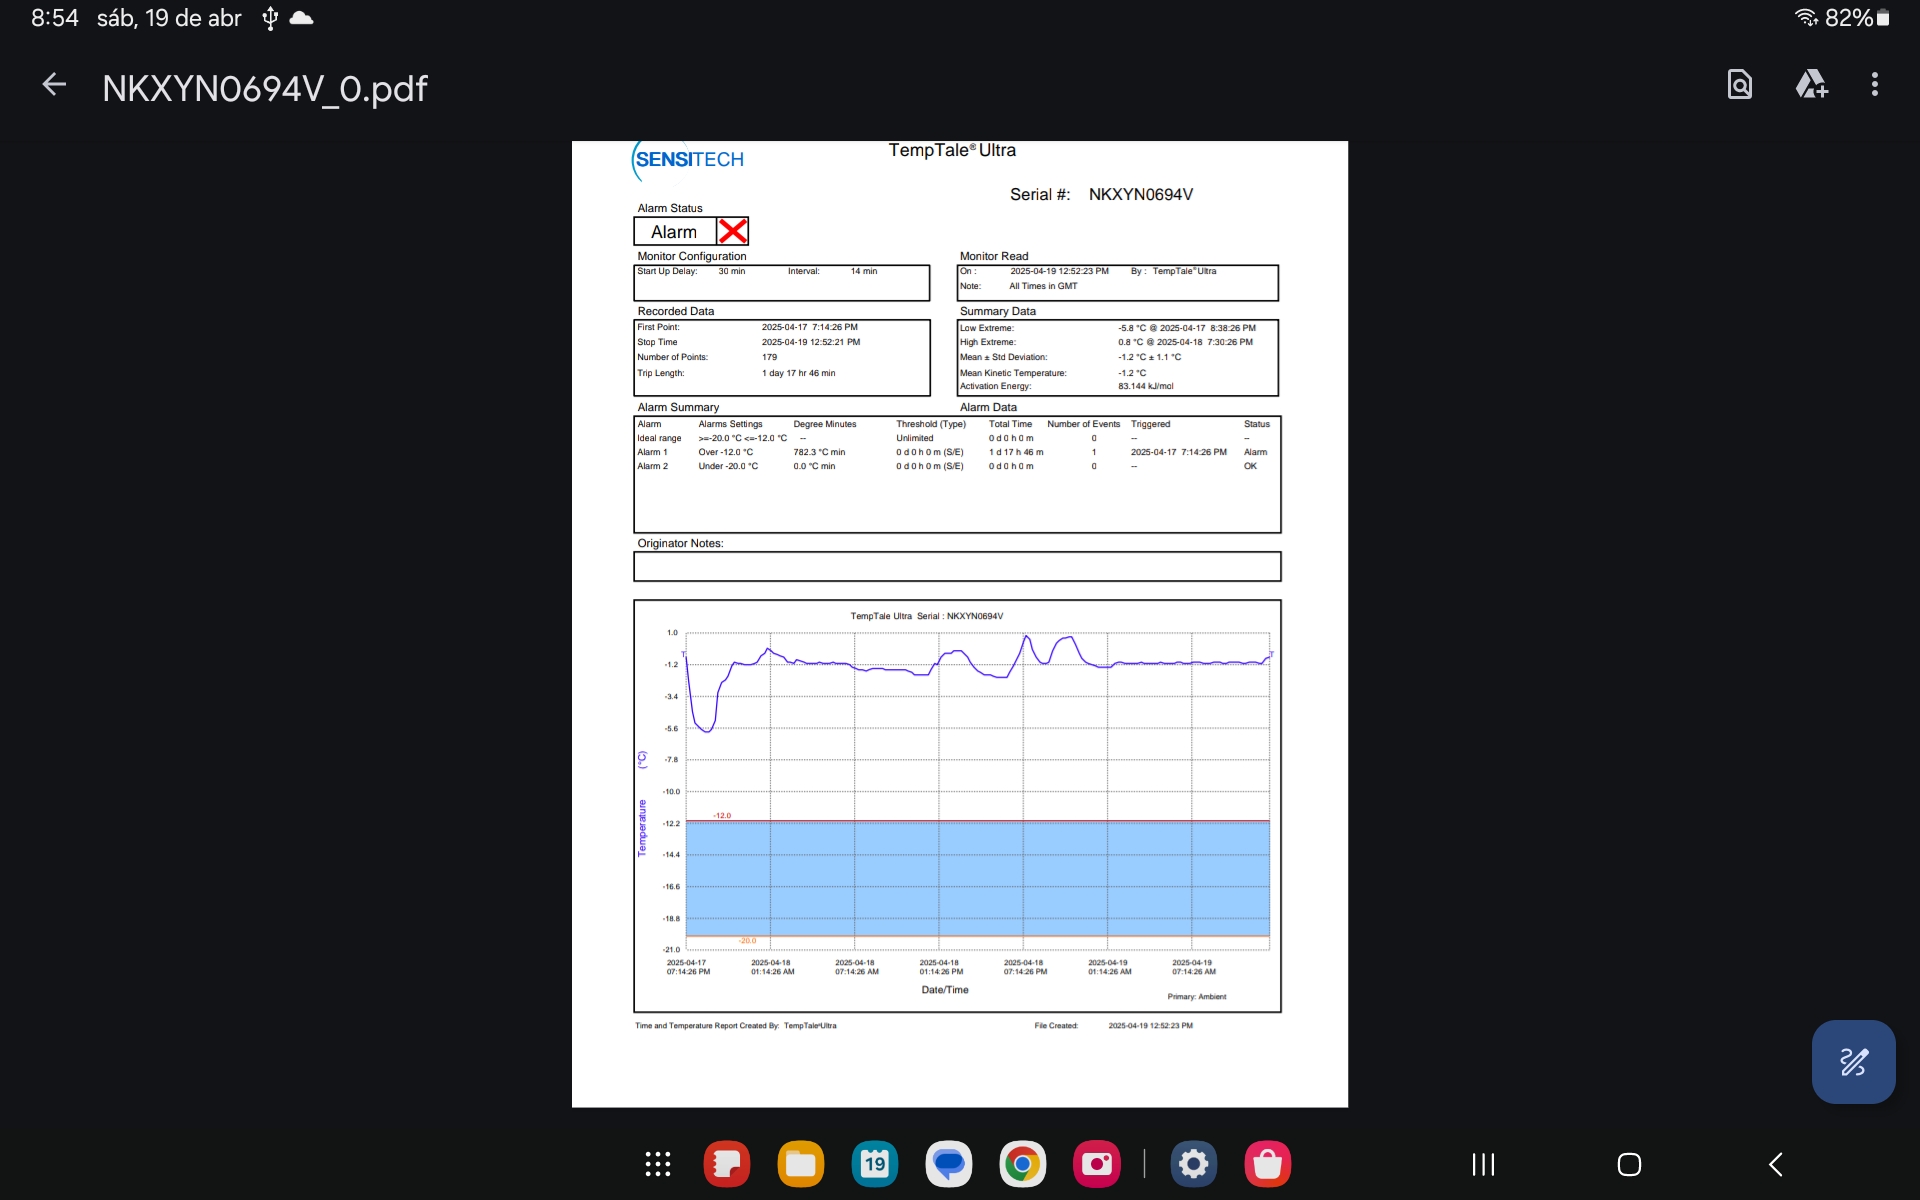This screenshot has height=1200, width=1920.
Task: Open Chrome from the dock
Action: pyautogui.click(x=1022, y=1164)
